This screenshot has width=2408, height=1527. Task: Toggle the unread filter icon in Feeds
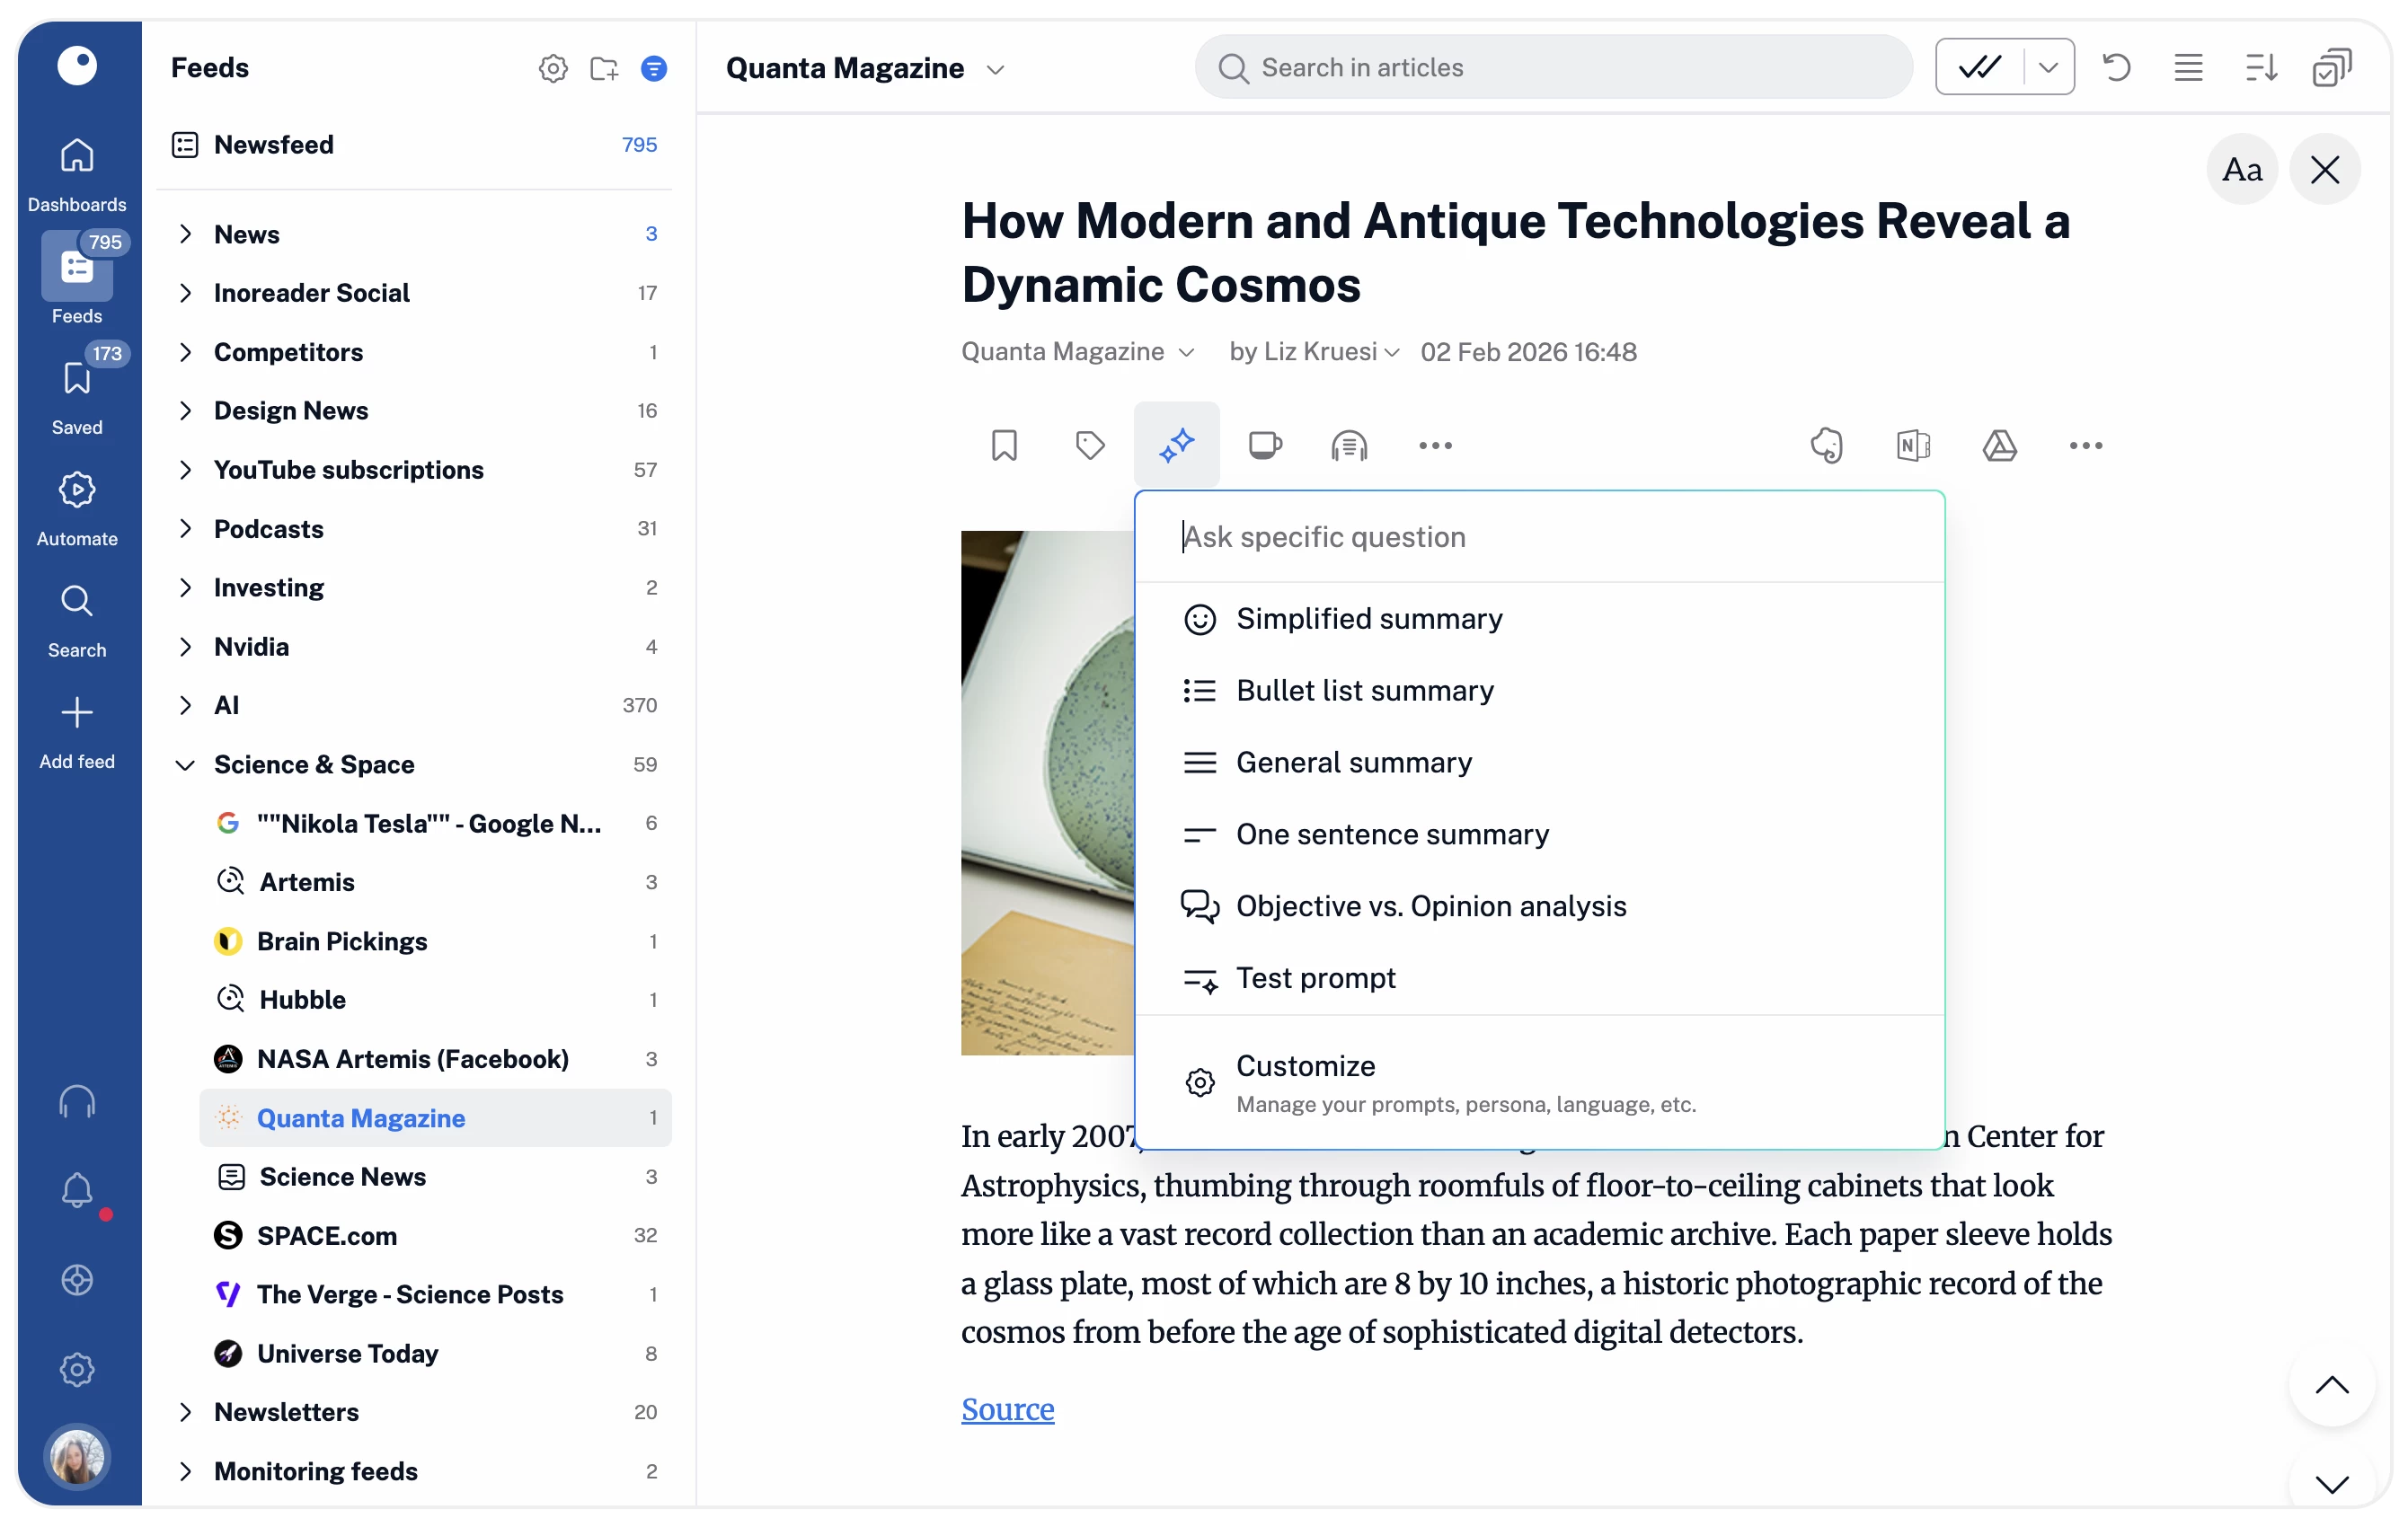(653, 68)
